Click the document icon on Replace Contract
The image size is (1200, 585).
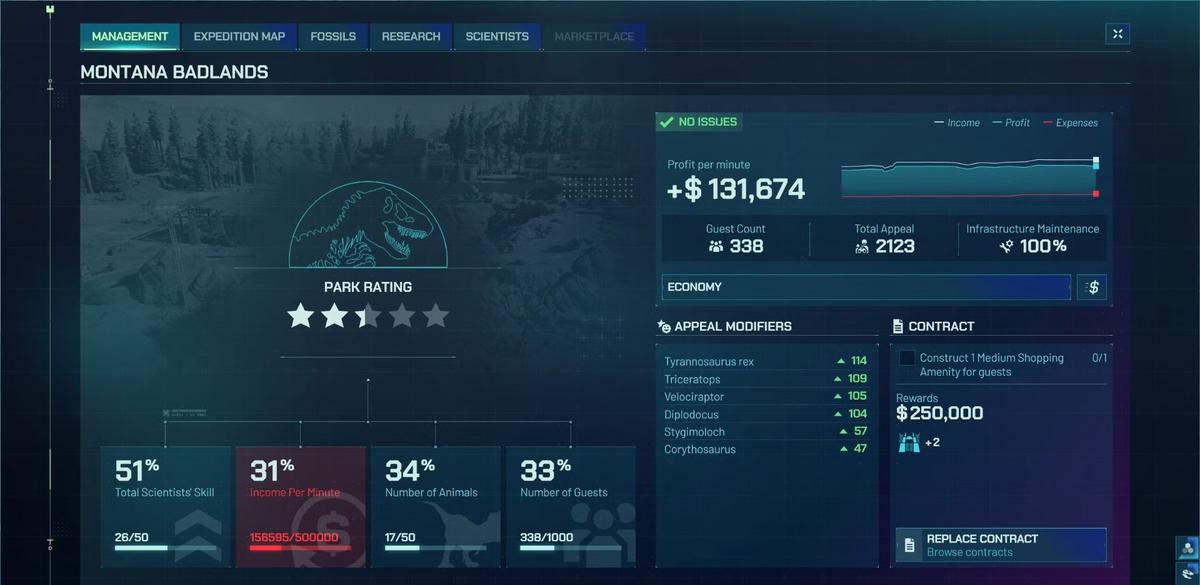pos(909,545)
